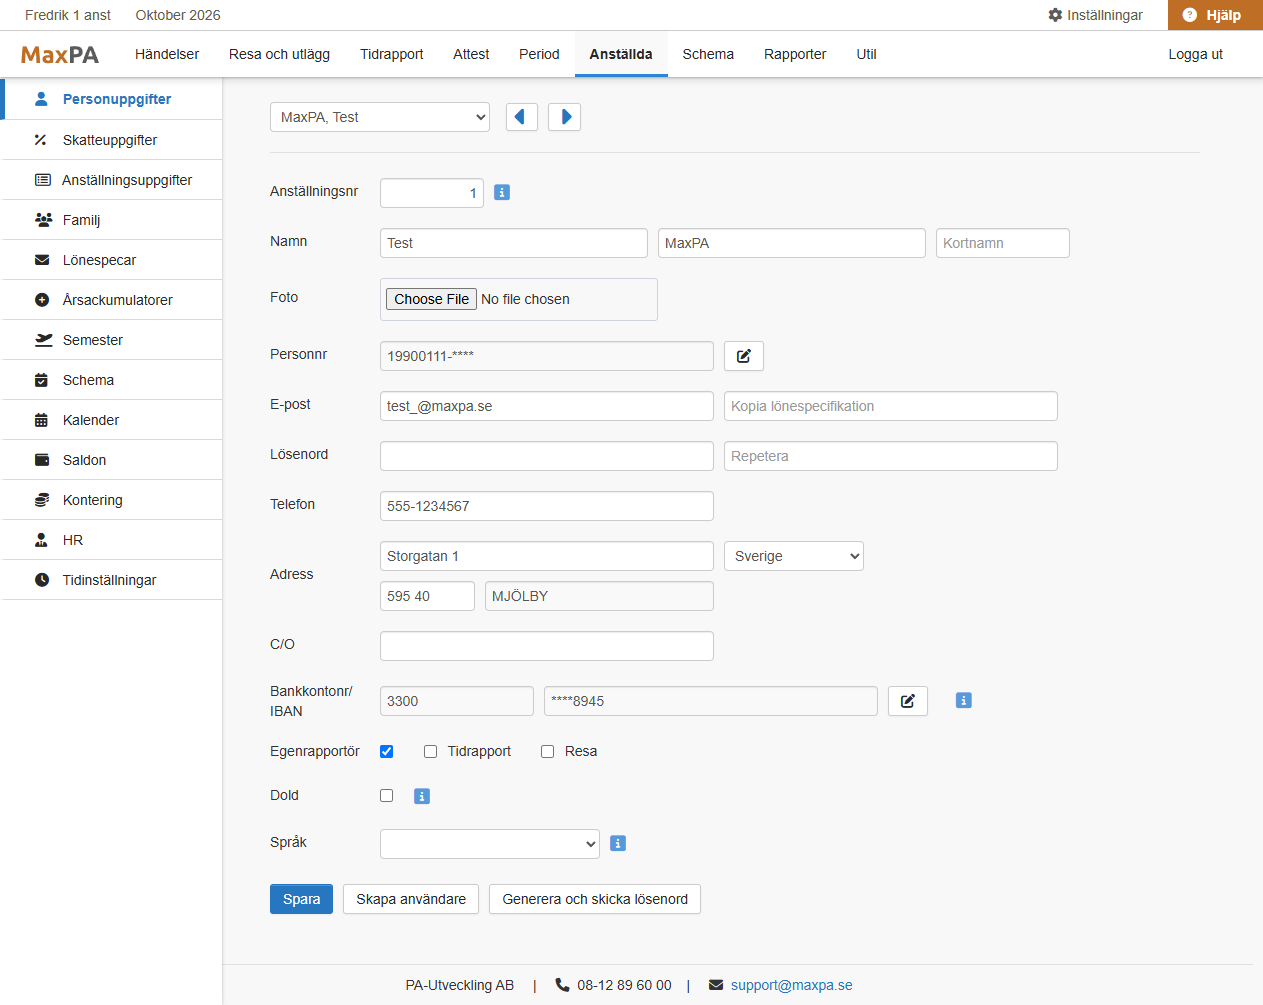Image resolution: width=1263 pixels, height=1005 pixels.
Task: Click Skapa användare button
Action: point(411,899)
